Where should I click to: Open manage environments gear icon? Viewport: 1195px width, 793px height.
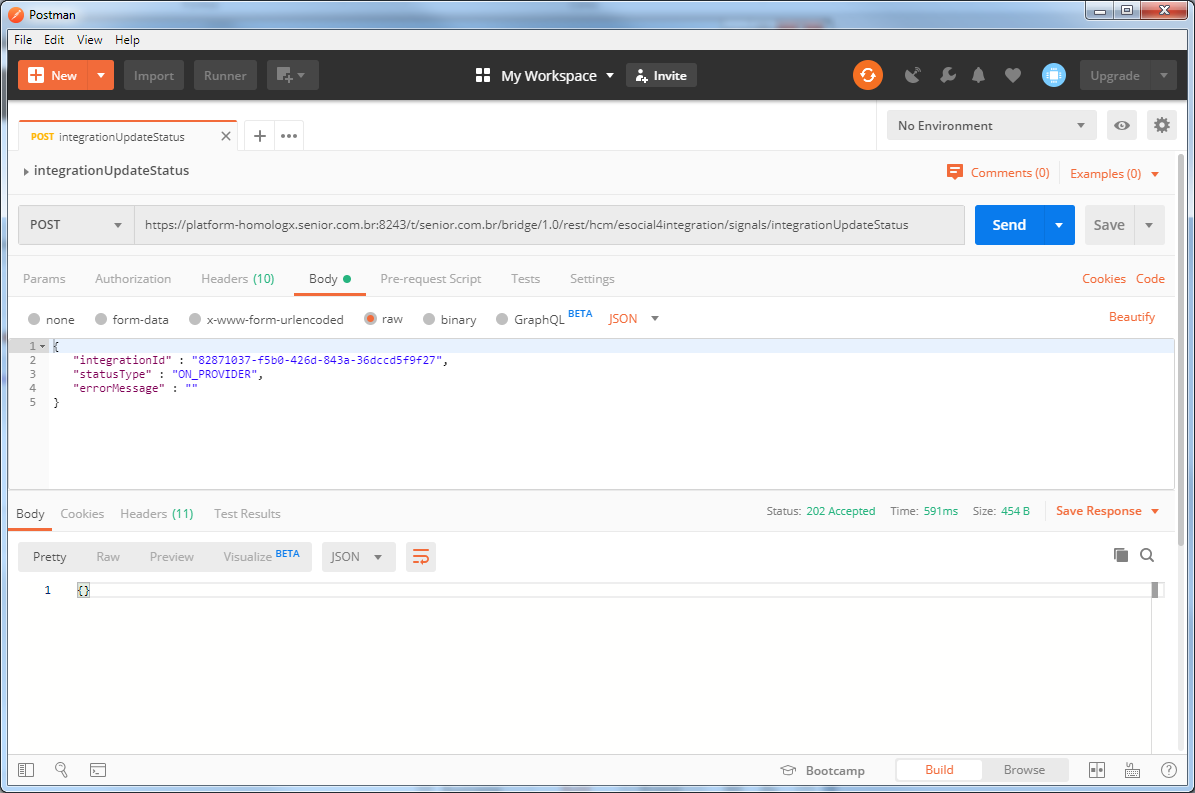pos(1161,126)
